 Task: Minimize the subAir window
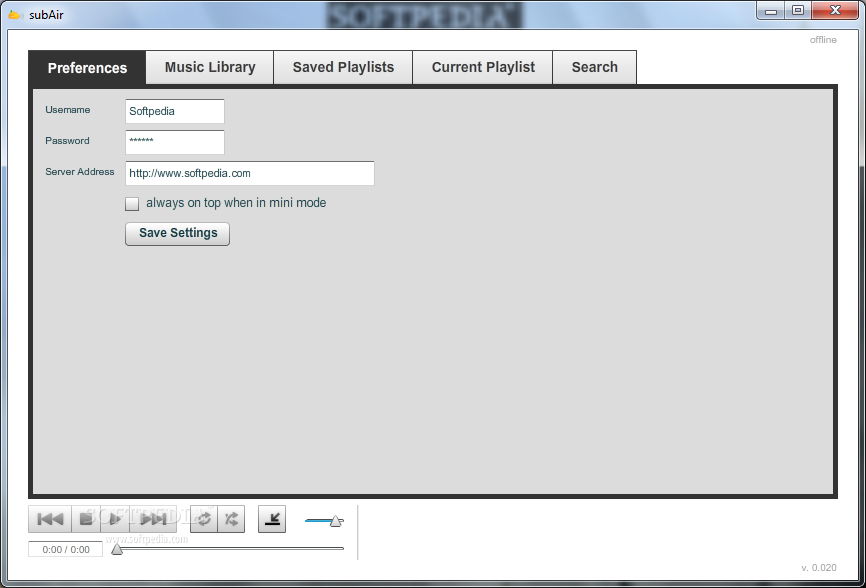pos(771,11)
